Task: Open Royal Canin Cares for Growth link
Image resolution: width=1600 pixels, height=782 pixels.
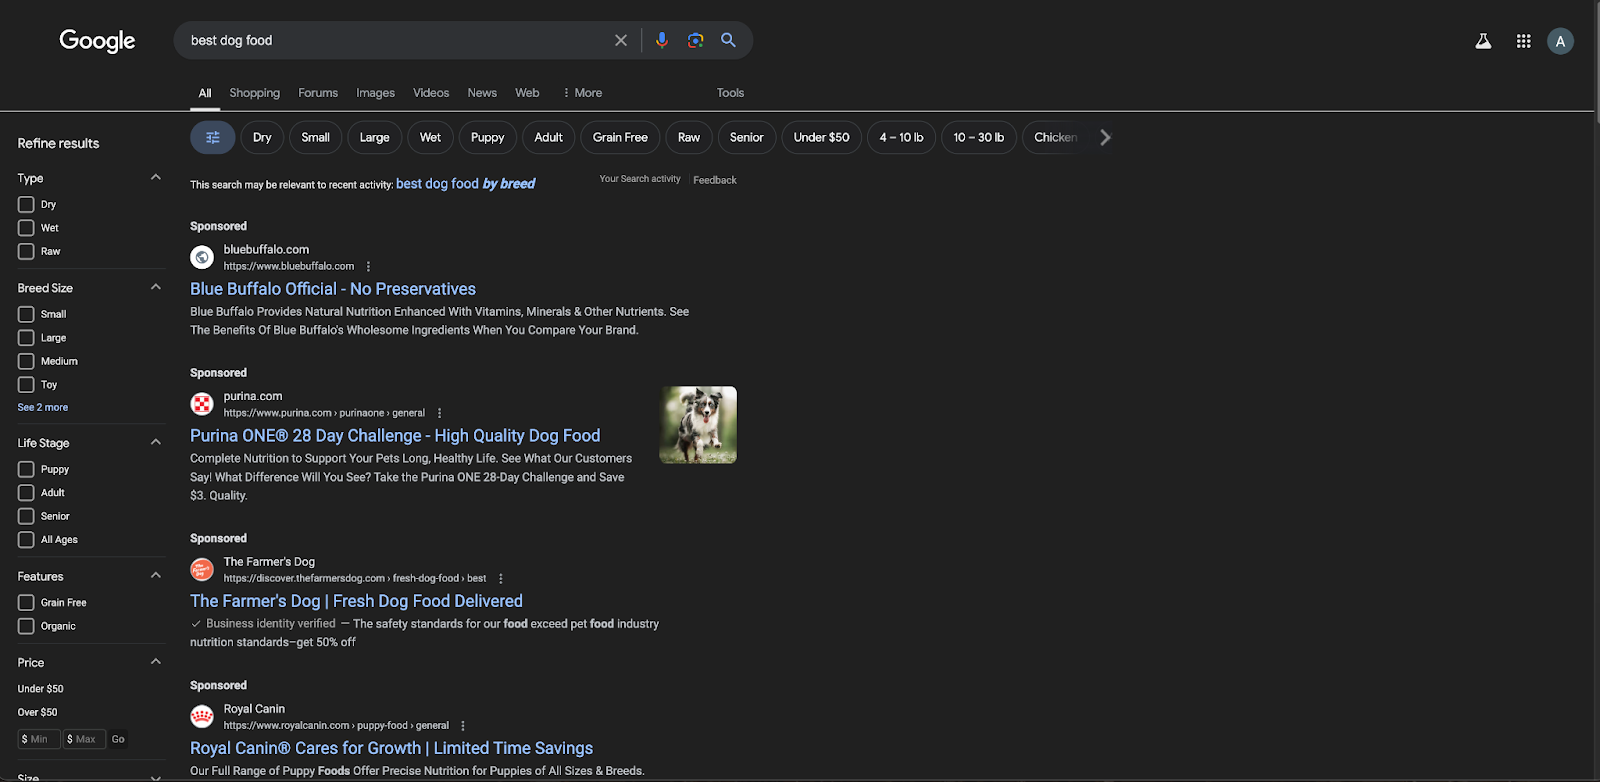Action: [391, 748]
